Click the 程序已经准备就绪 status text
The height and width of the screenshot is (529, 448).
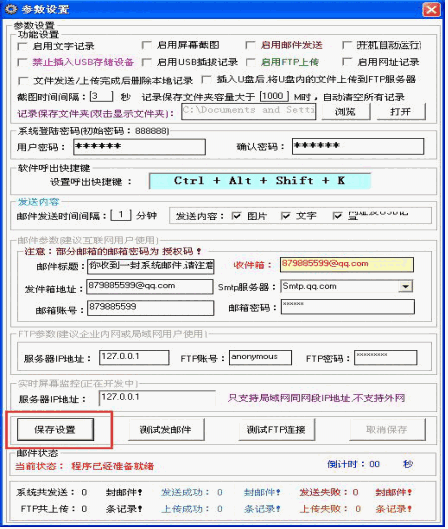[x=113, y=466]
